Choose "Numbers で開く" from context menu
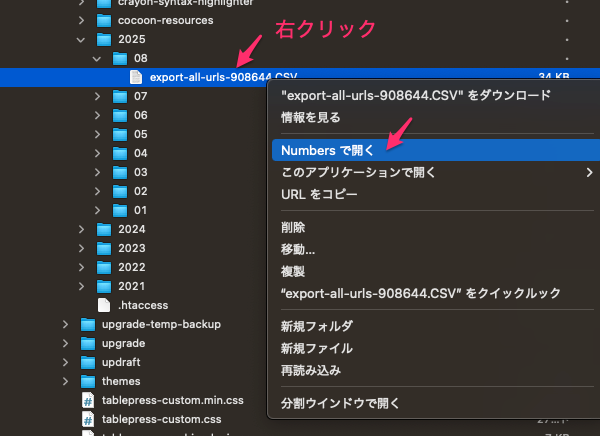Image resolution: width=600 pixels, height=436 pixels. click(327, 150)
